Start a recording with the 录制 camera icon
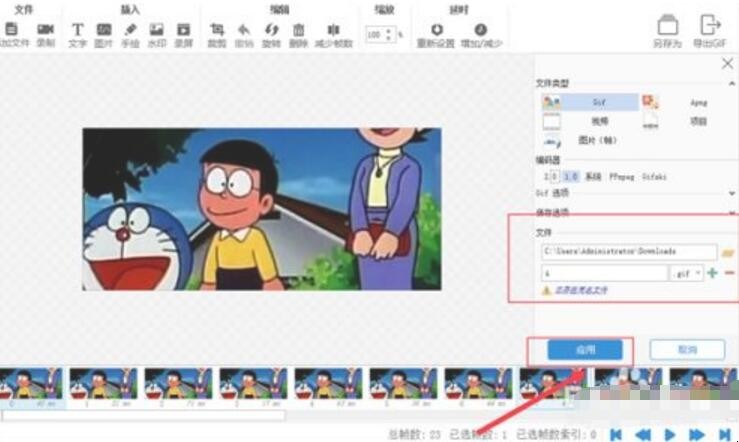This screenshot has width=739, height=442. click(x=45, y=29)
